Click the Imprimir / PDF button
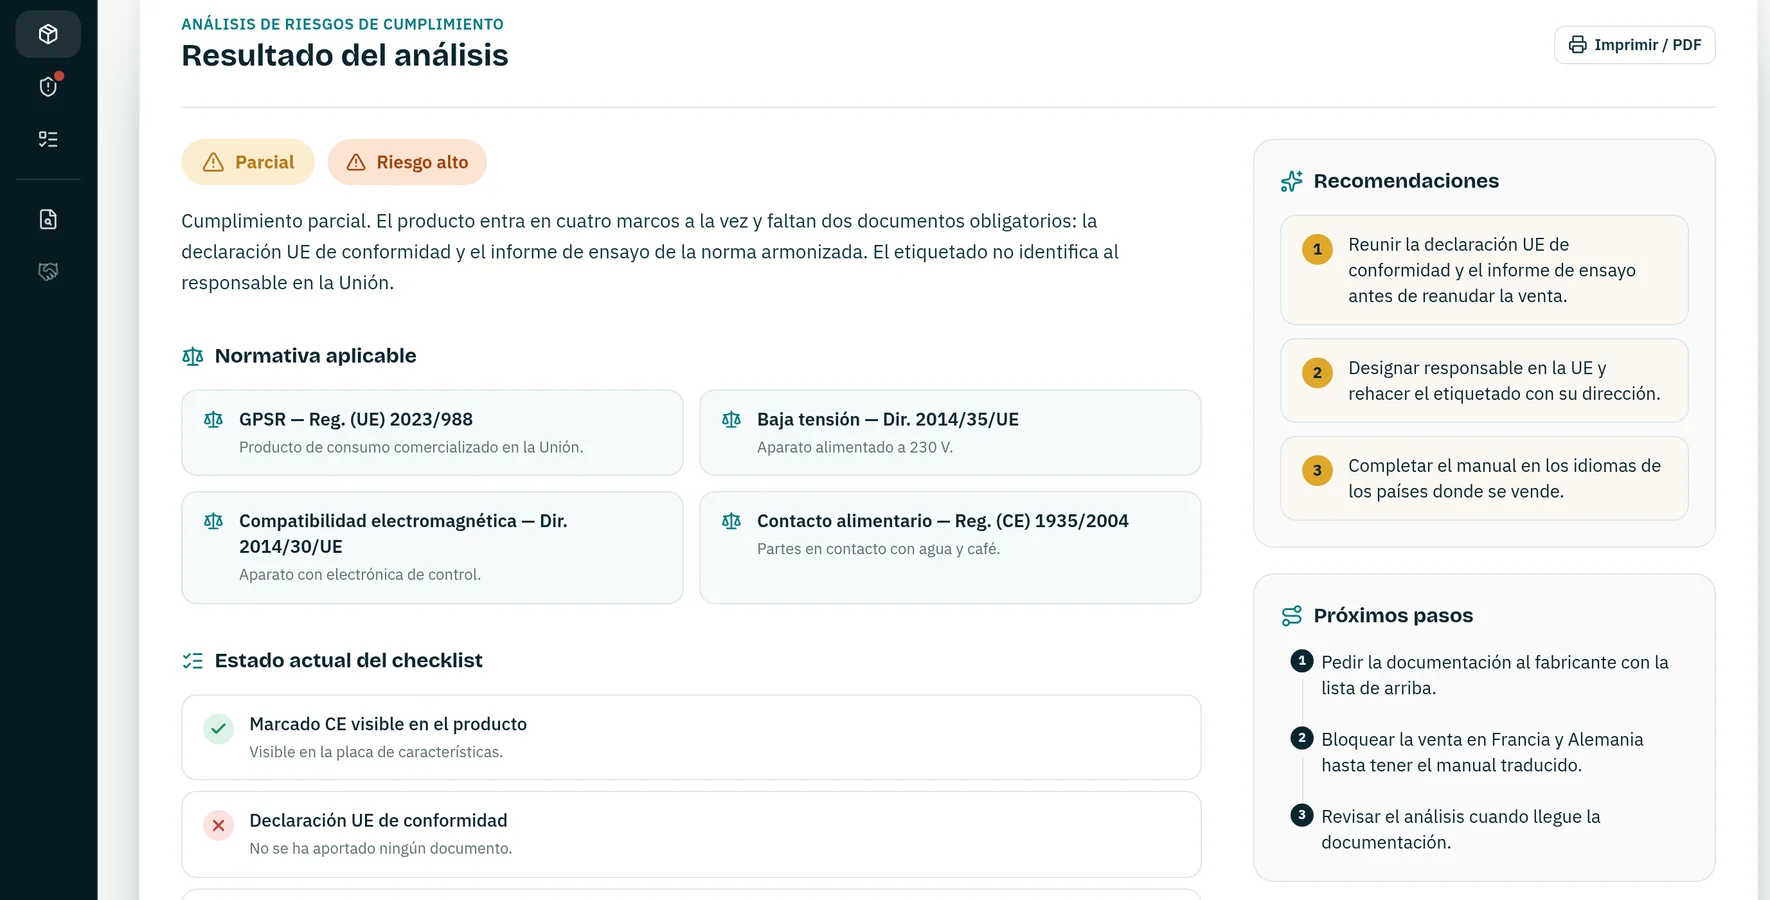 coord(1634,45)
